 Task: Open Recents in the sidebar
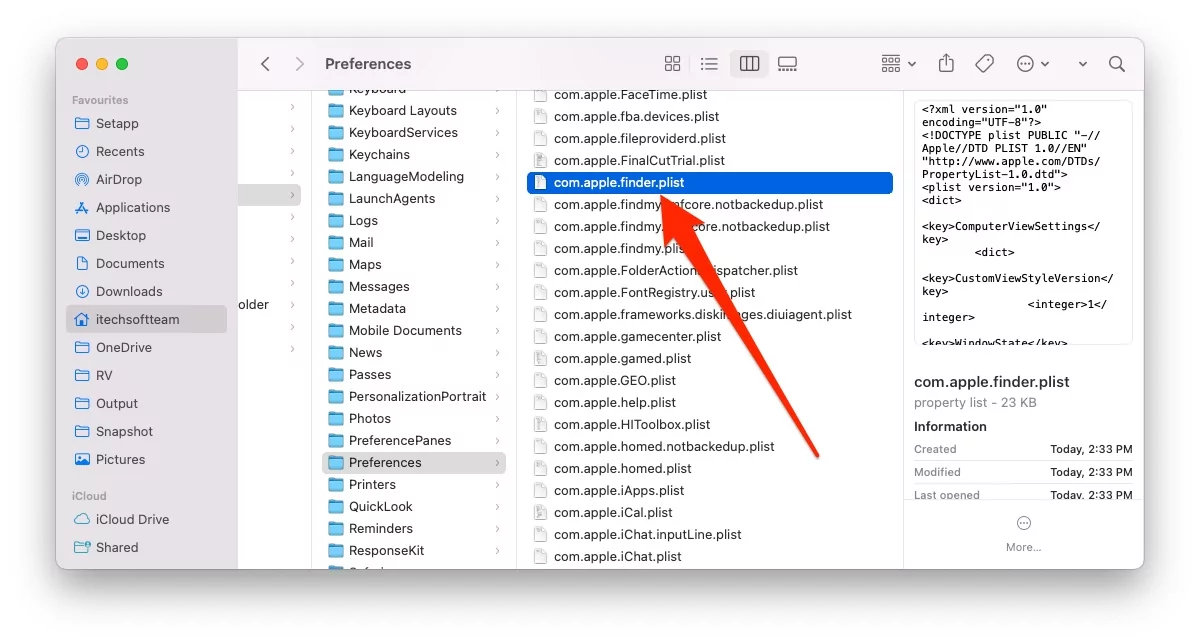[147, 152]
